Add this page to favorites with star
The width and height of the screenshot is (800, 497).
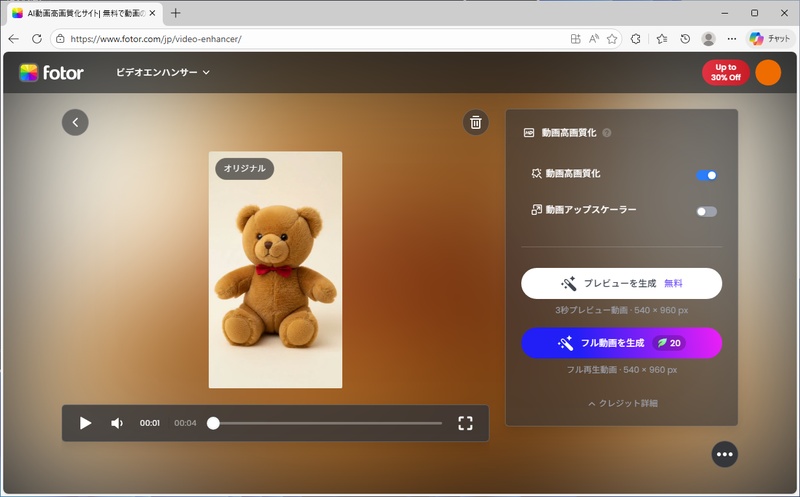pyautogui.click(x=612, y=39)
